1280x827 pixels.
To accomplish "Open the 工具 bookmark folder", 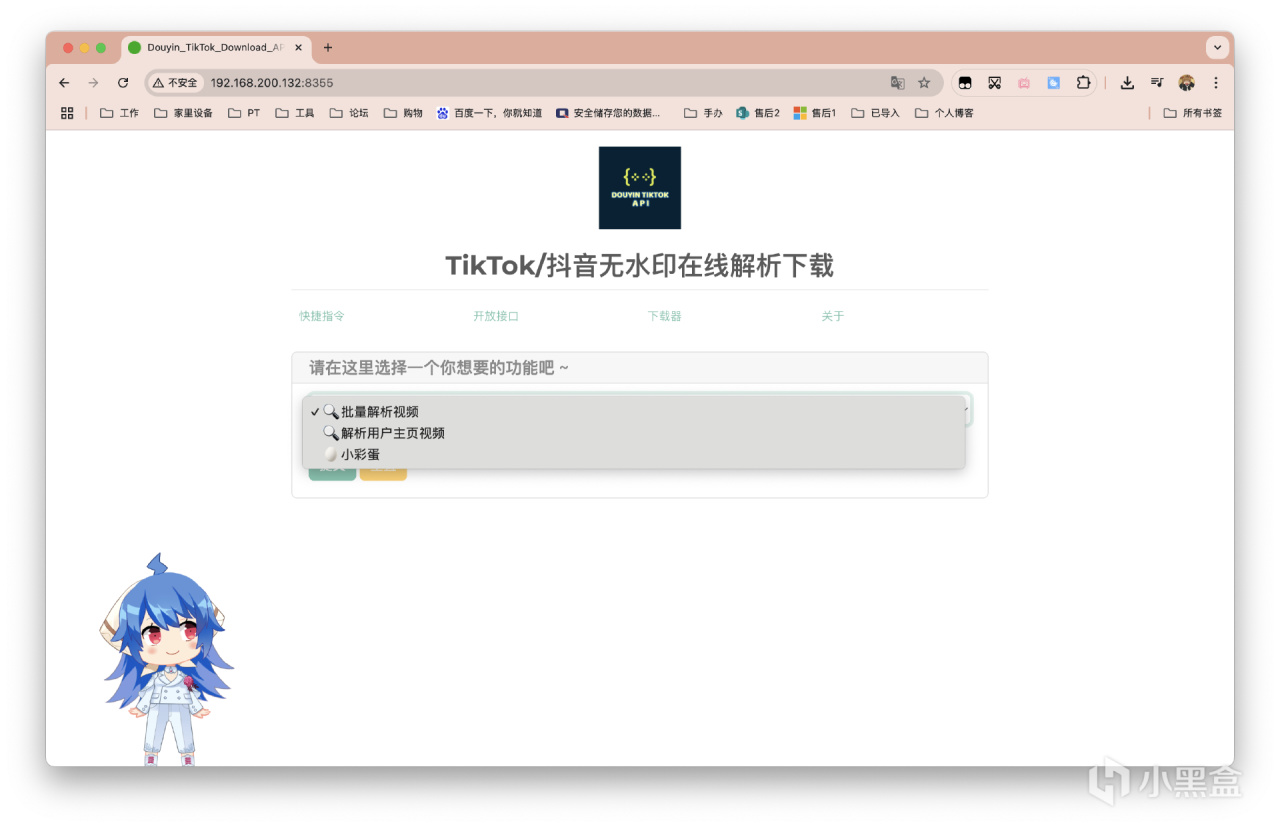I will [295, 113].
